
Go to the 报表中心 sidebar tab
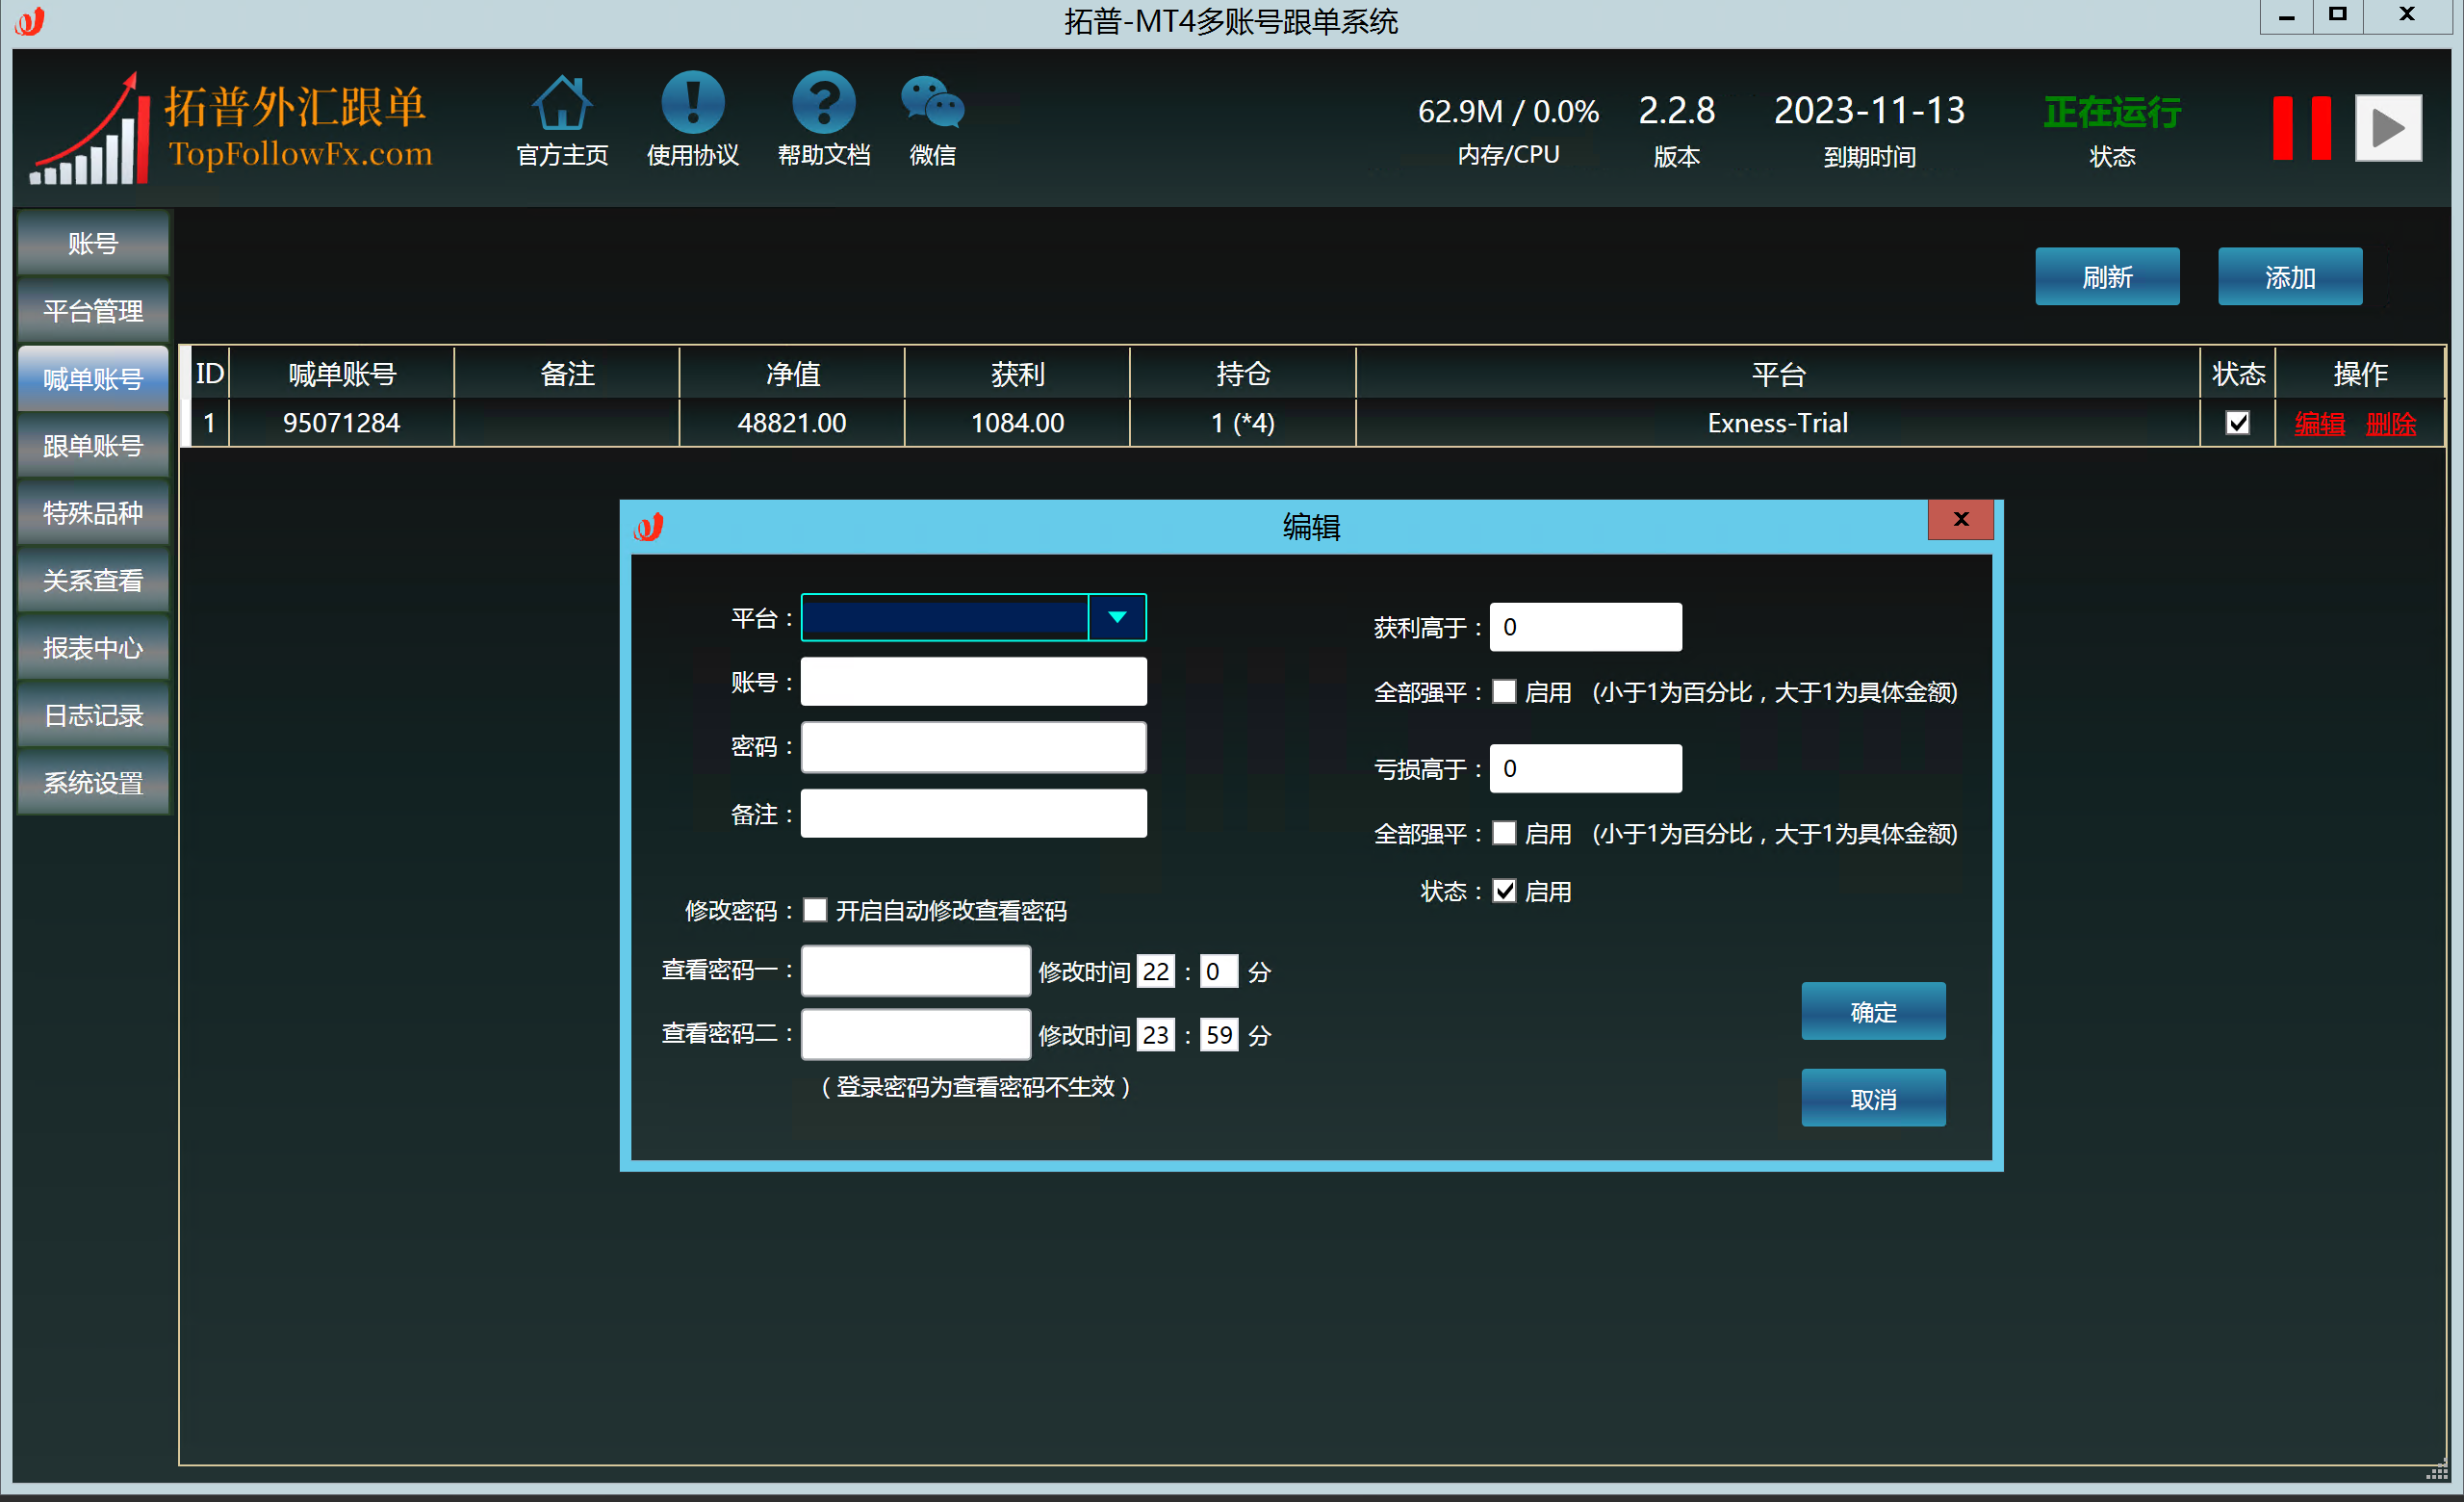click(x=93, y=648)
